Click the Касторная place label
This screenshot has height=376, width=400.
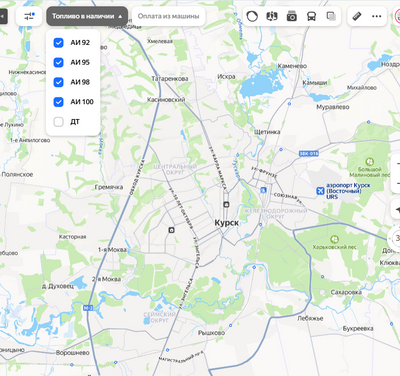(x=72, y=237)
